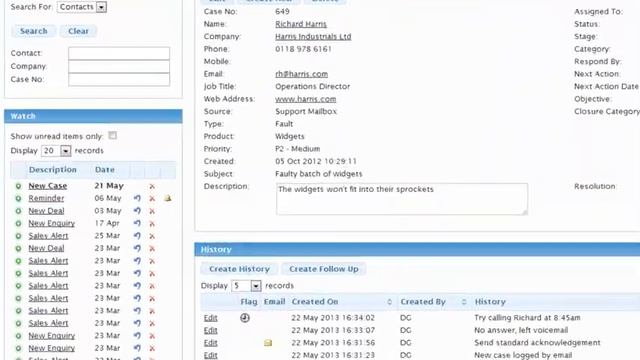Open Richard Harris contact link
This screenshot has height=360, width=640.
pyautogui.click(x=301, y=24)
